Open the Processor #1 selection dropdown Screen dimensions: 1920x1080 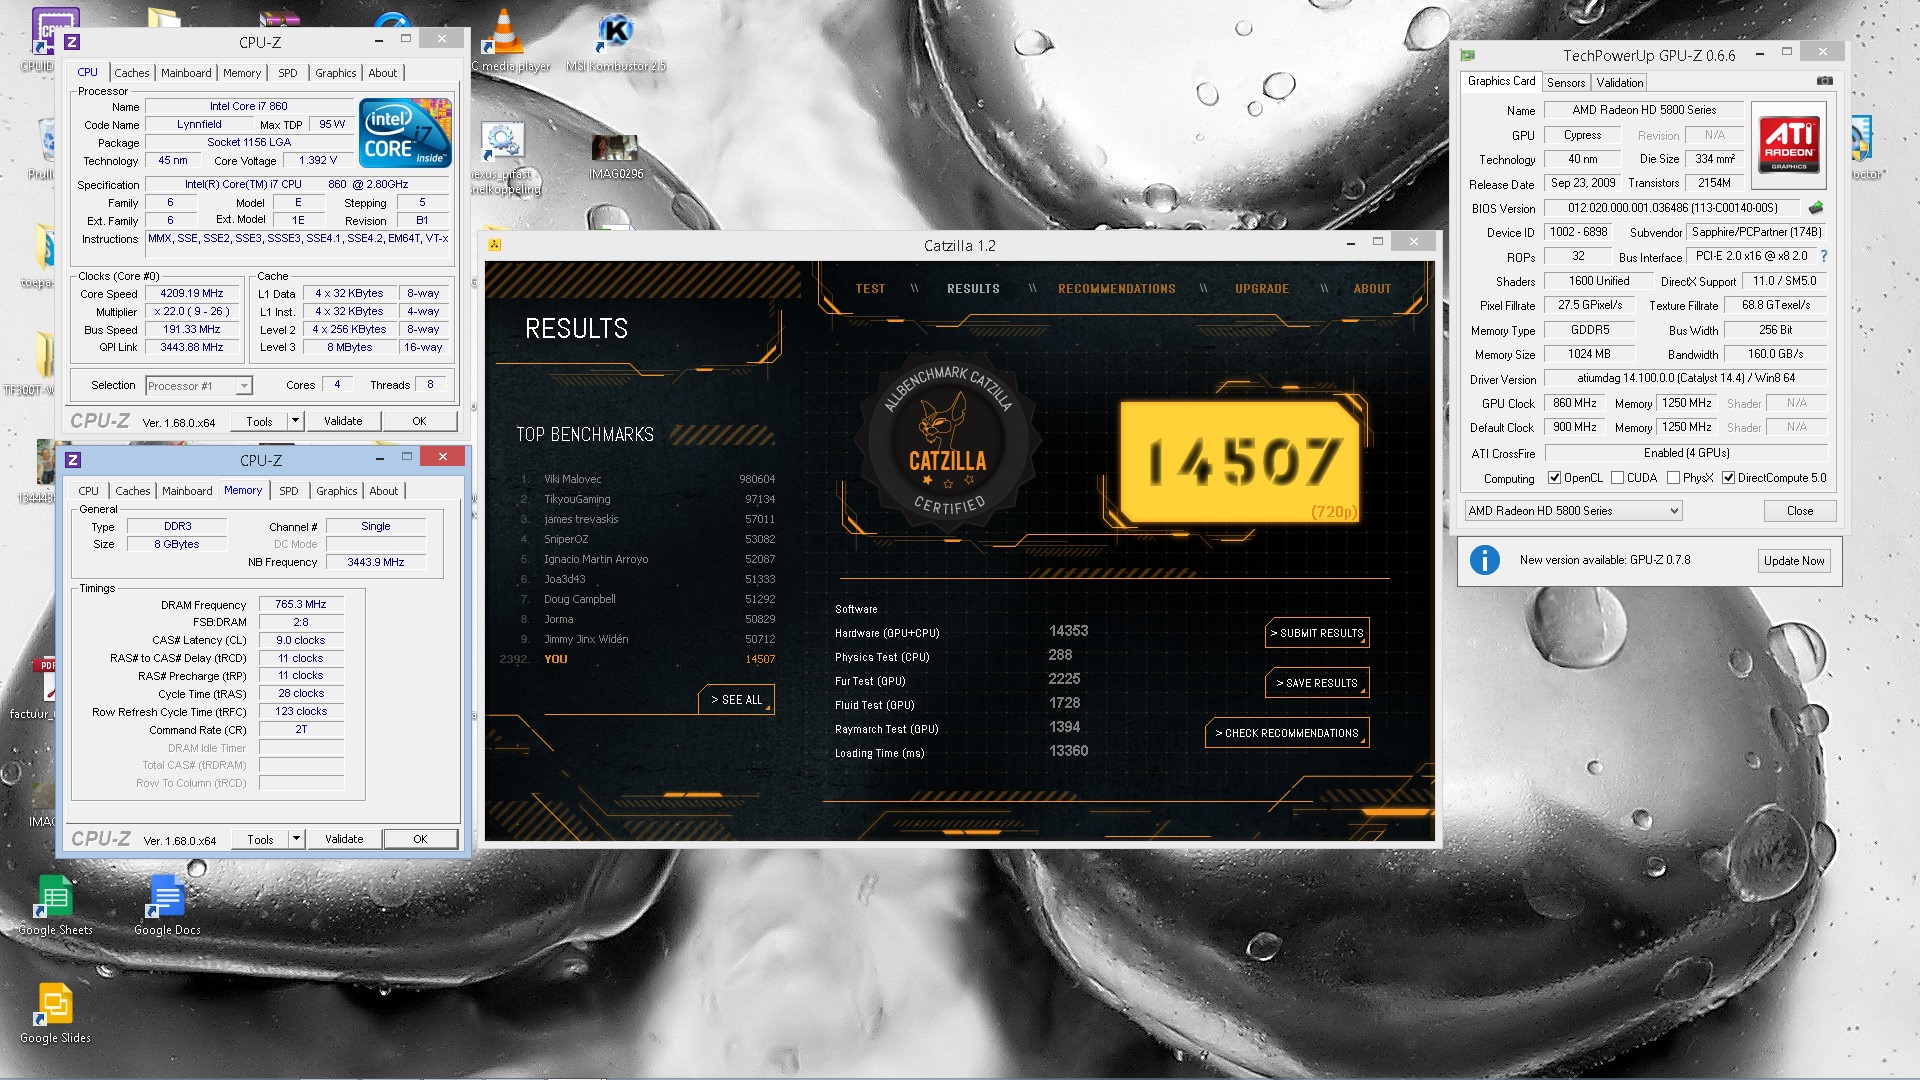click(x=198, y=386)
